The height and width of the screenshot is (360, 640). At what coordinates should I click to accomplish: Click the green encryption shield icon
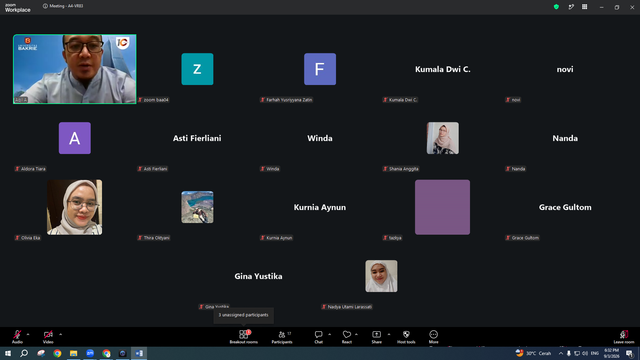(556, 7)
